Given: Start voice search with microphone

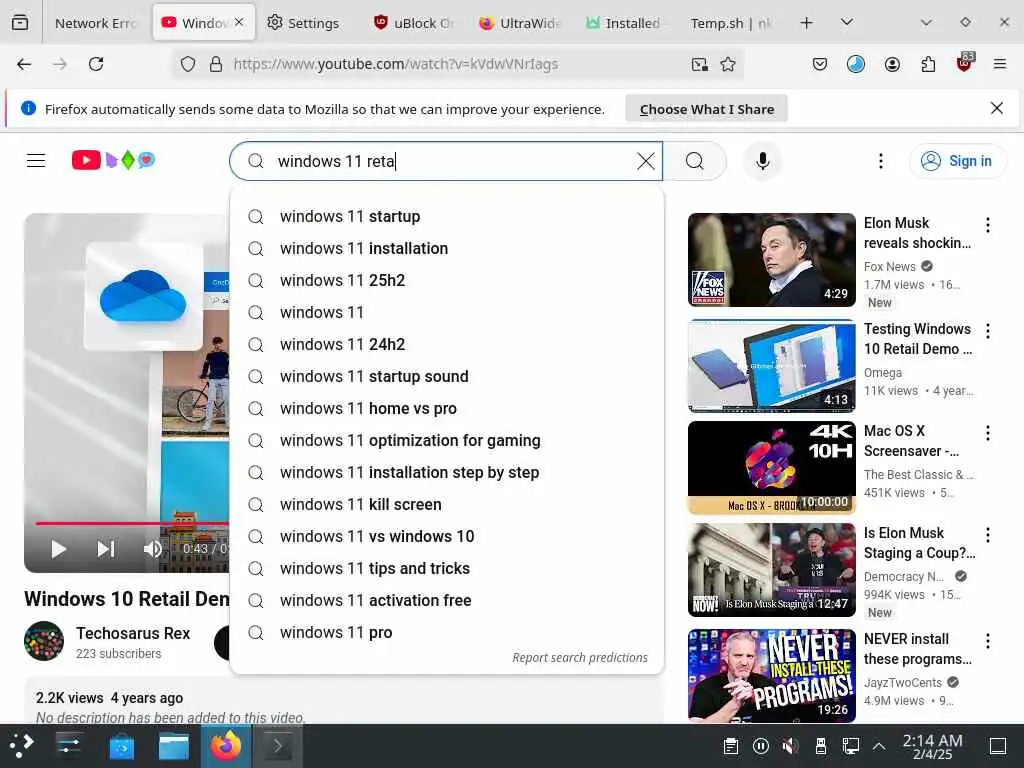Looking at the screenshot, I should 762,161.
